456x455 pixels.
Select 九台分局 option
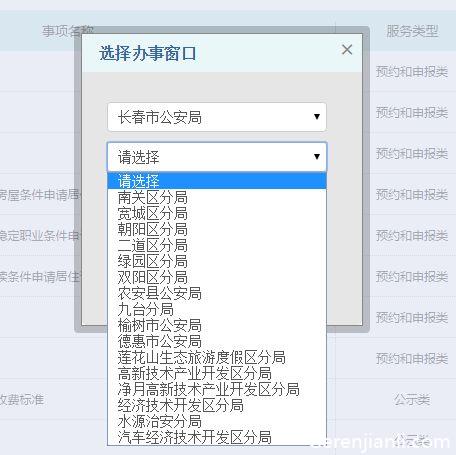217,309
